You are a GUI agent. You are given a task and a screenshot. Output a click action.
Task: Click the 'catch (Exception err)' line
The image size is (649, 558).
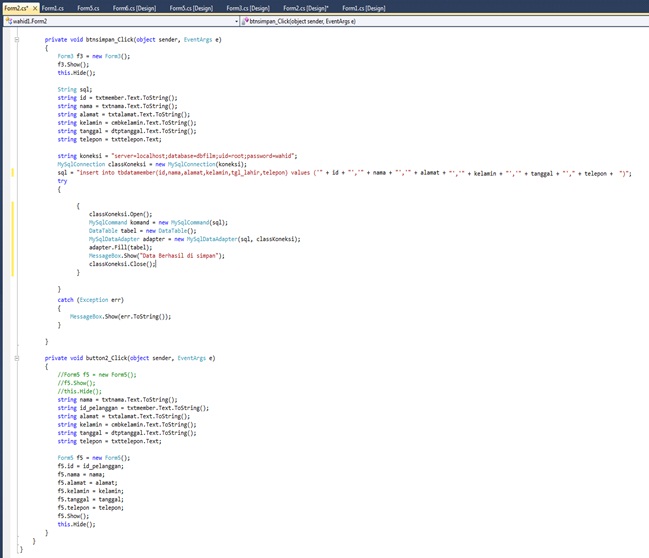coord(90,300)
